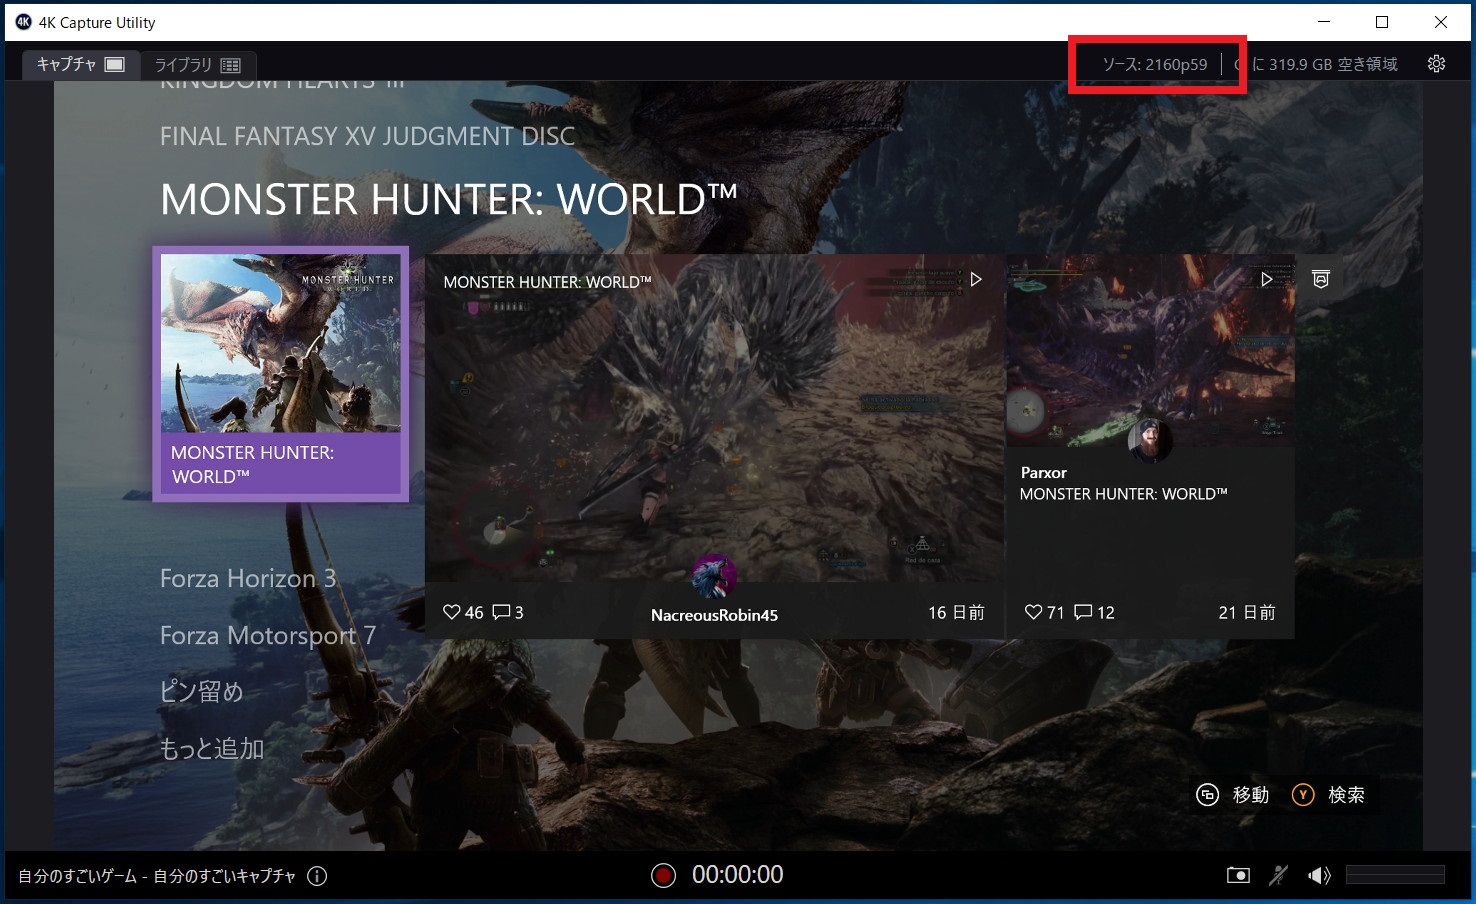Select FINAL FANTASY XV JUDGMENT DISC entry
This screenshot has width=1476, height=904.
tap(368, 137)
